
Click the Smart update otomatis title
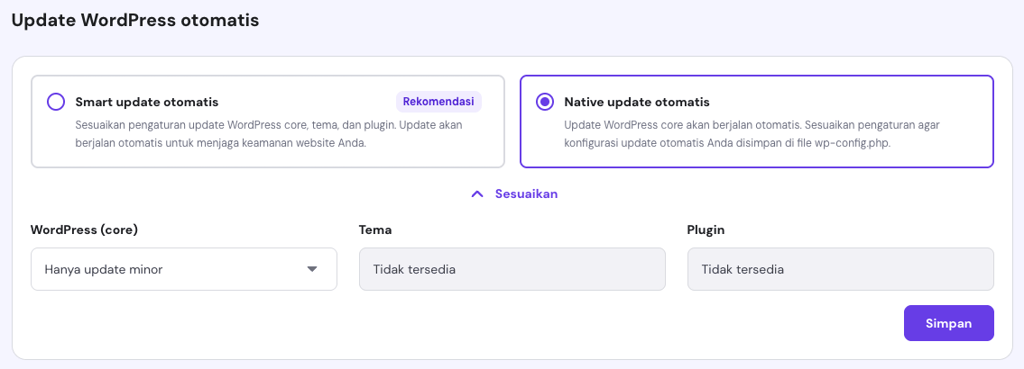(147, 103)
